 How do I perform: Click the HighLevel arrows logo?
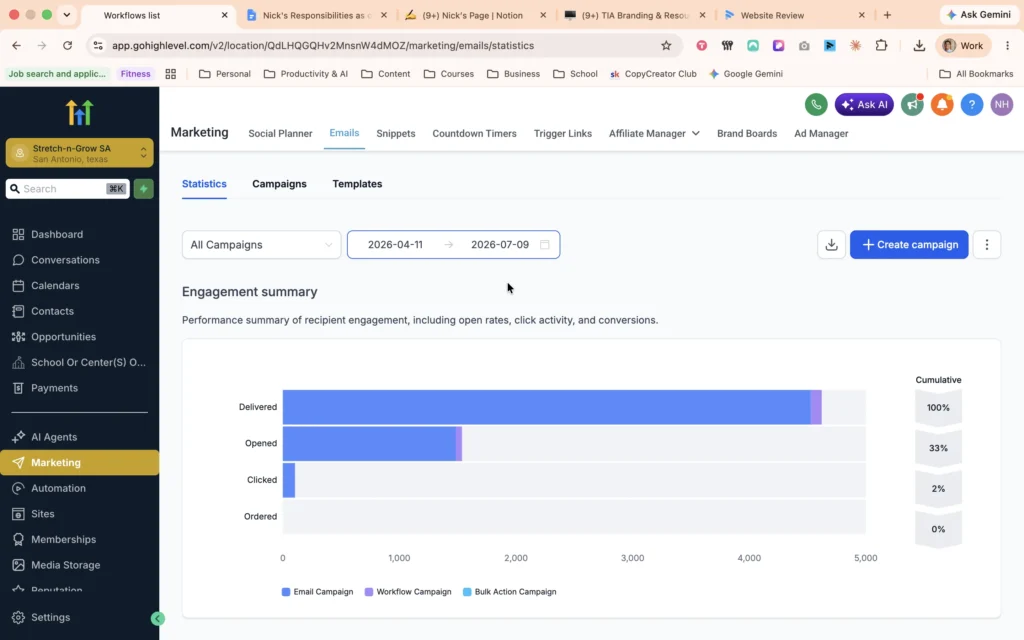80,112
